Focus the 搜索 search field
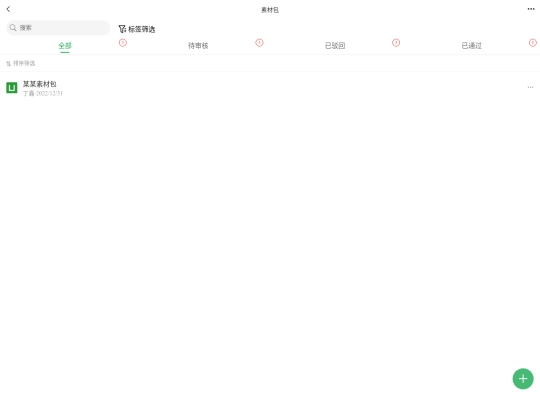540x405 pixels. [58, 28]
